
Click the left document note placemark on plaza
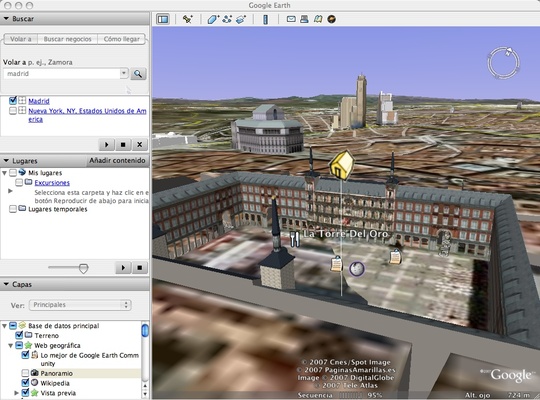pos(336,264)
